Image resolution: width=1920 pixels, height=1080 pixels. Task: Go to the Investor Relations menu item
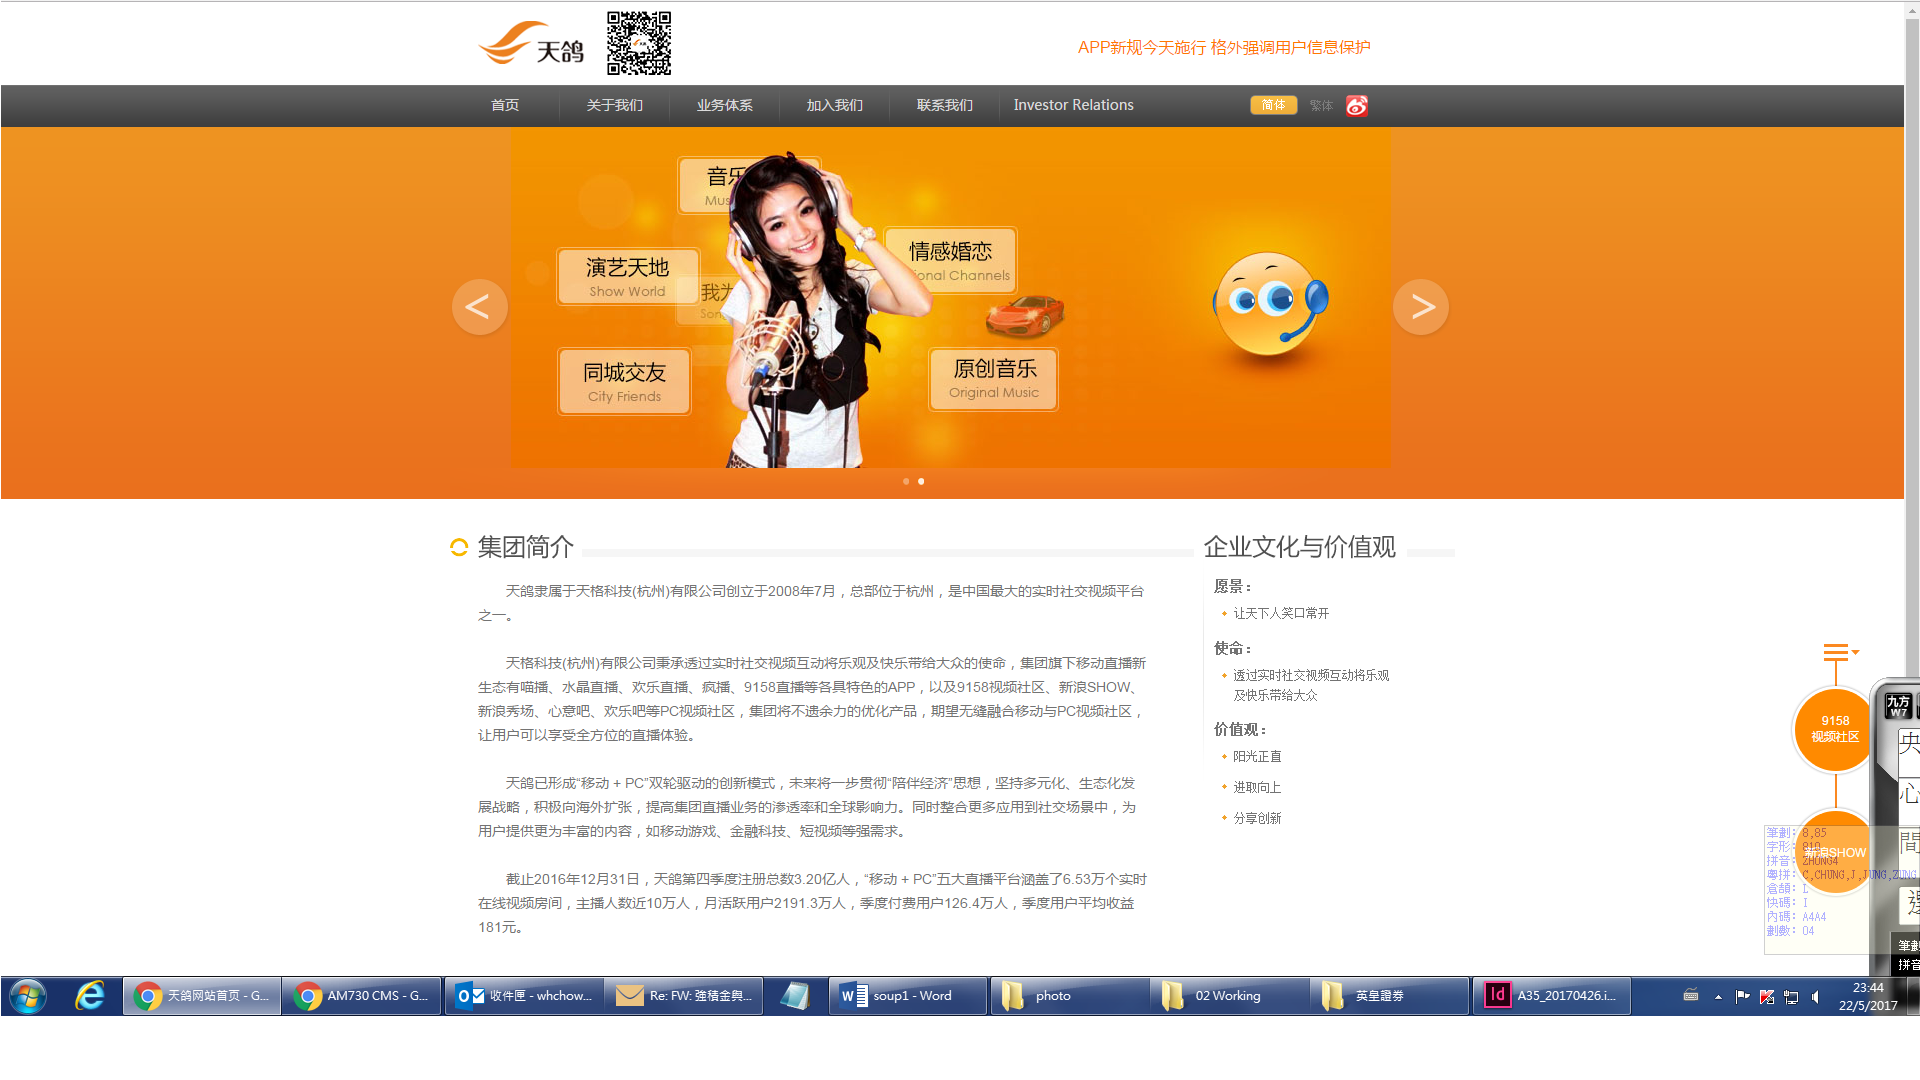(x=1073, y=105)
